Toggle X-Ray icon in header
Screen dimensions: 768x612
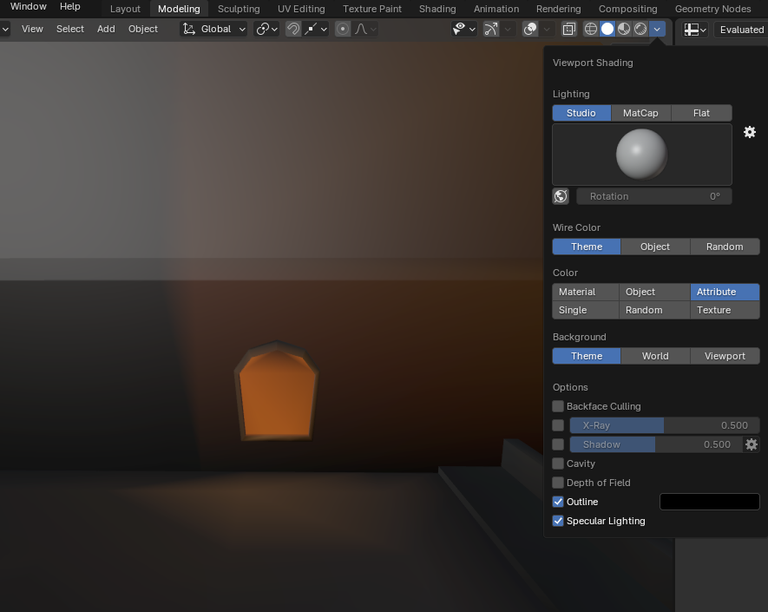pyautogui.click(x=569, y=29)
